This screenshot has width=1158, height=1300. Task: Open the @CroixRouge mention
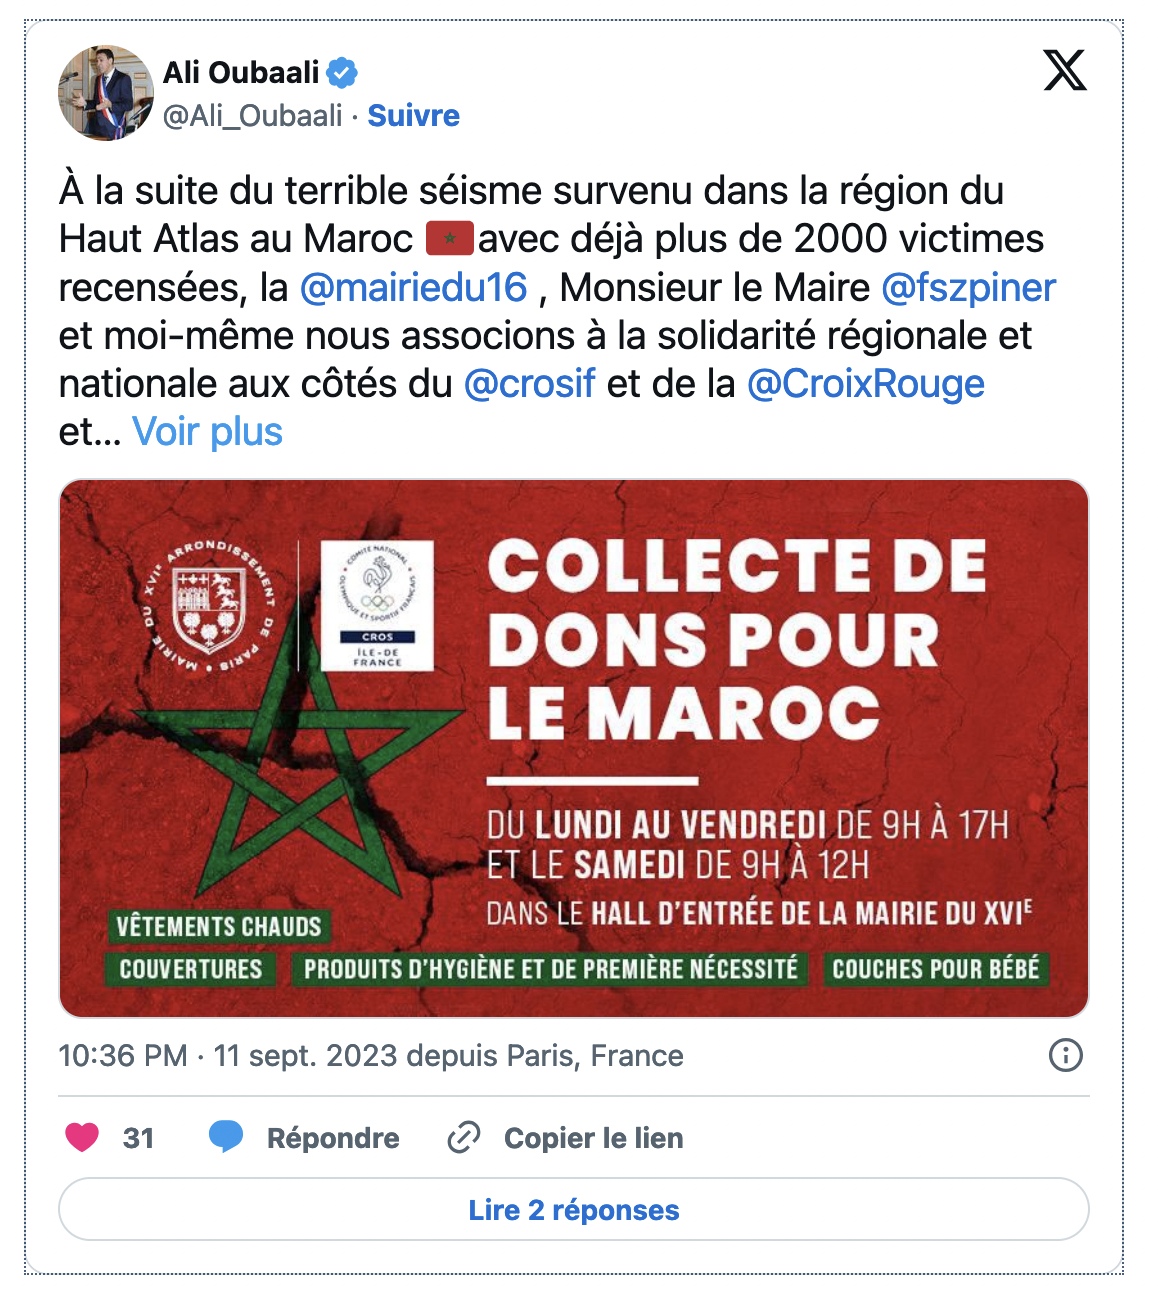tap(866, 384)
